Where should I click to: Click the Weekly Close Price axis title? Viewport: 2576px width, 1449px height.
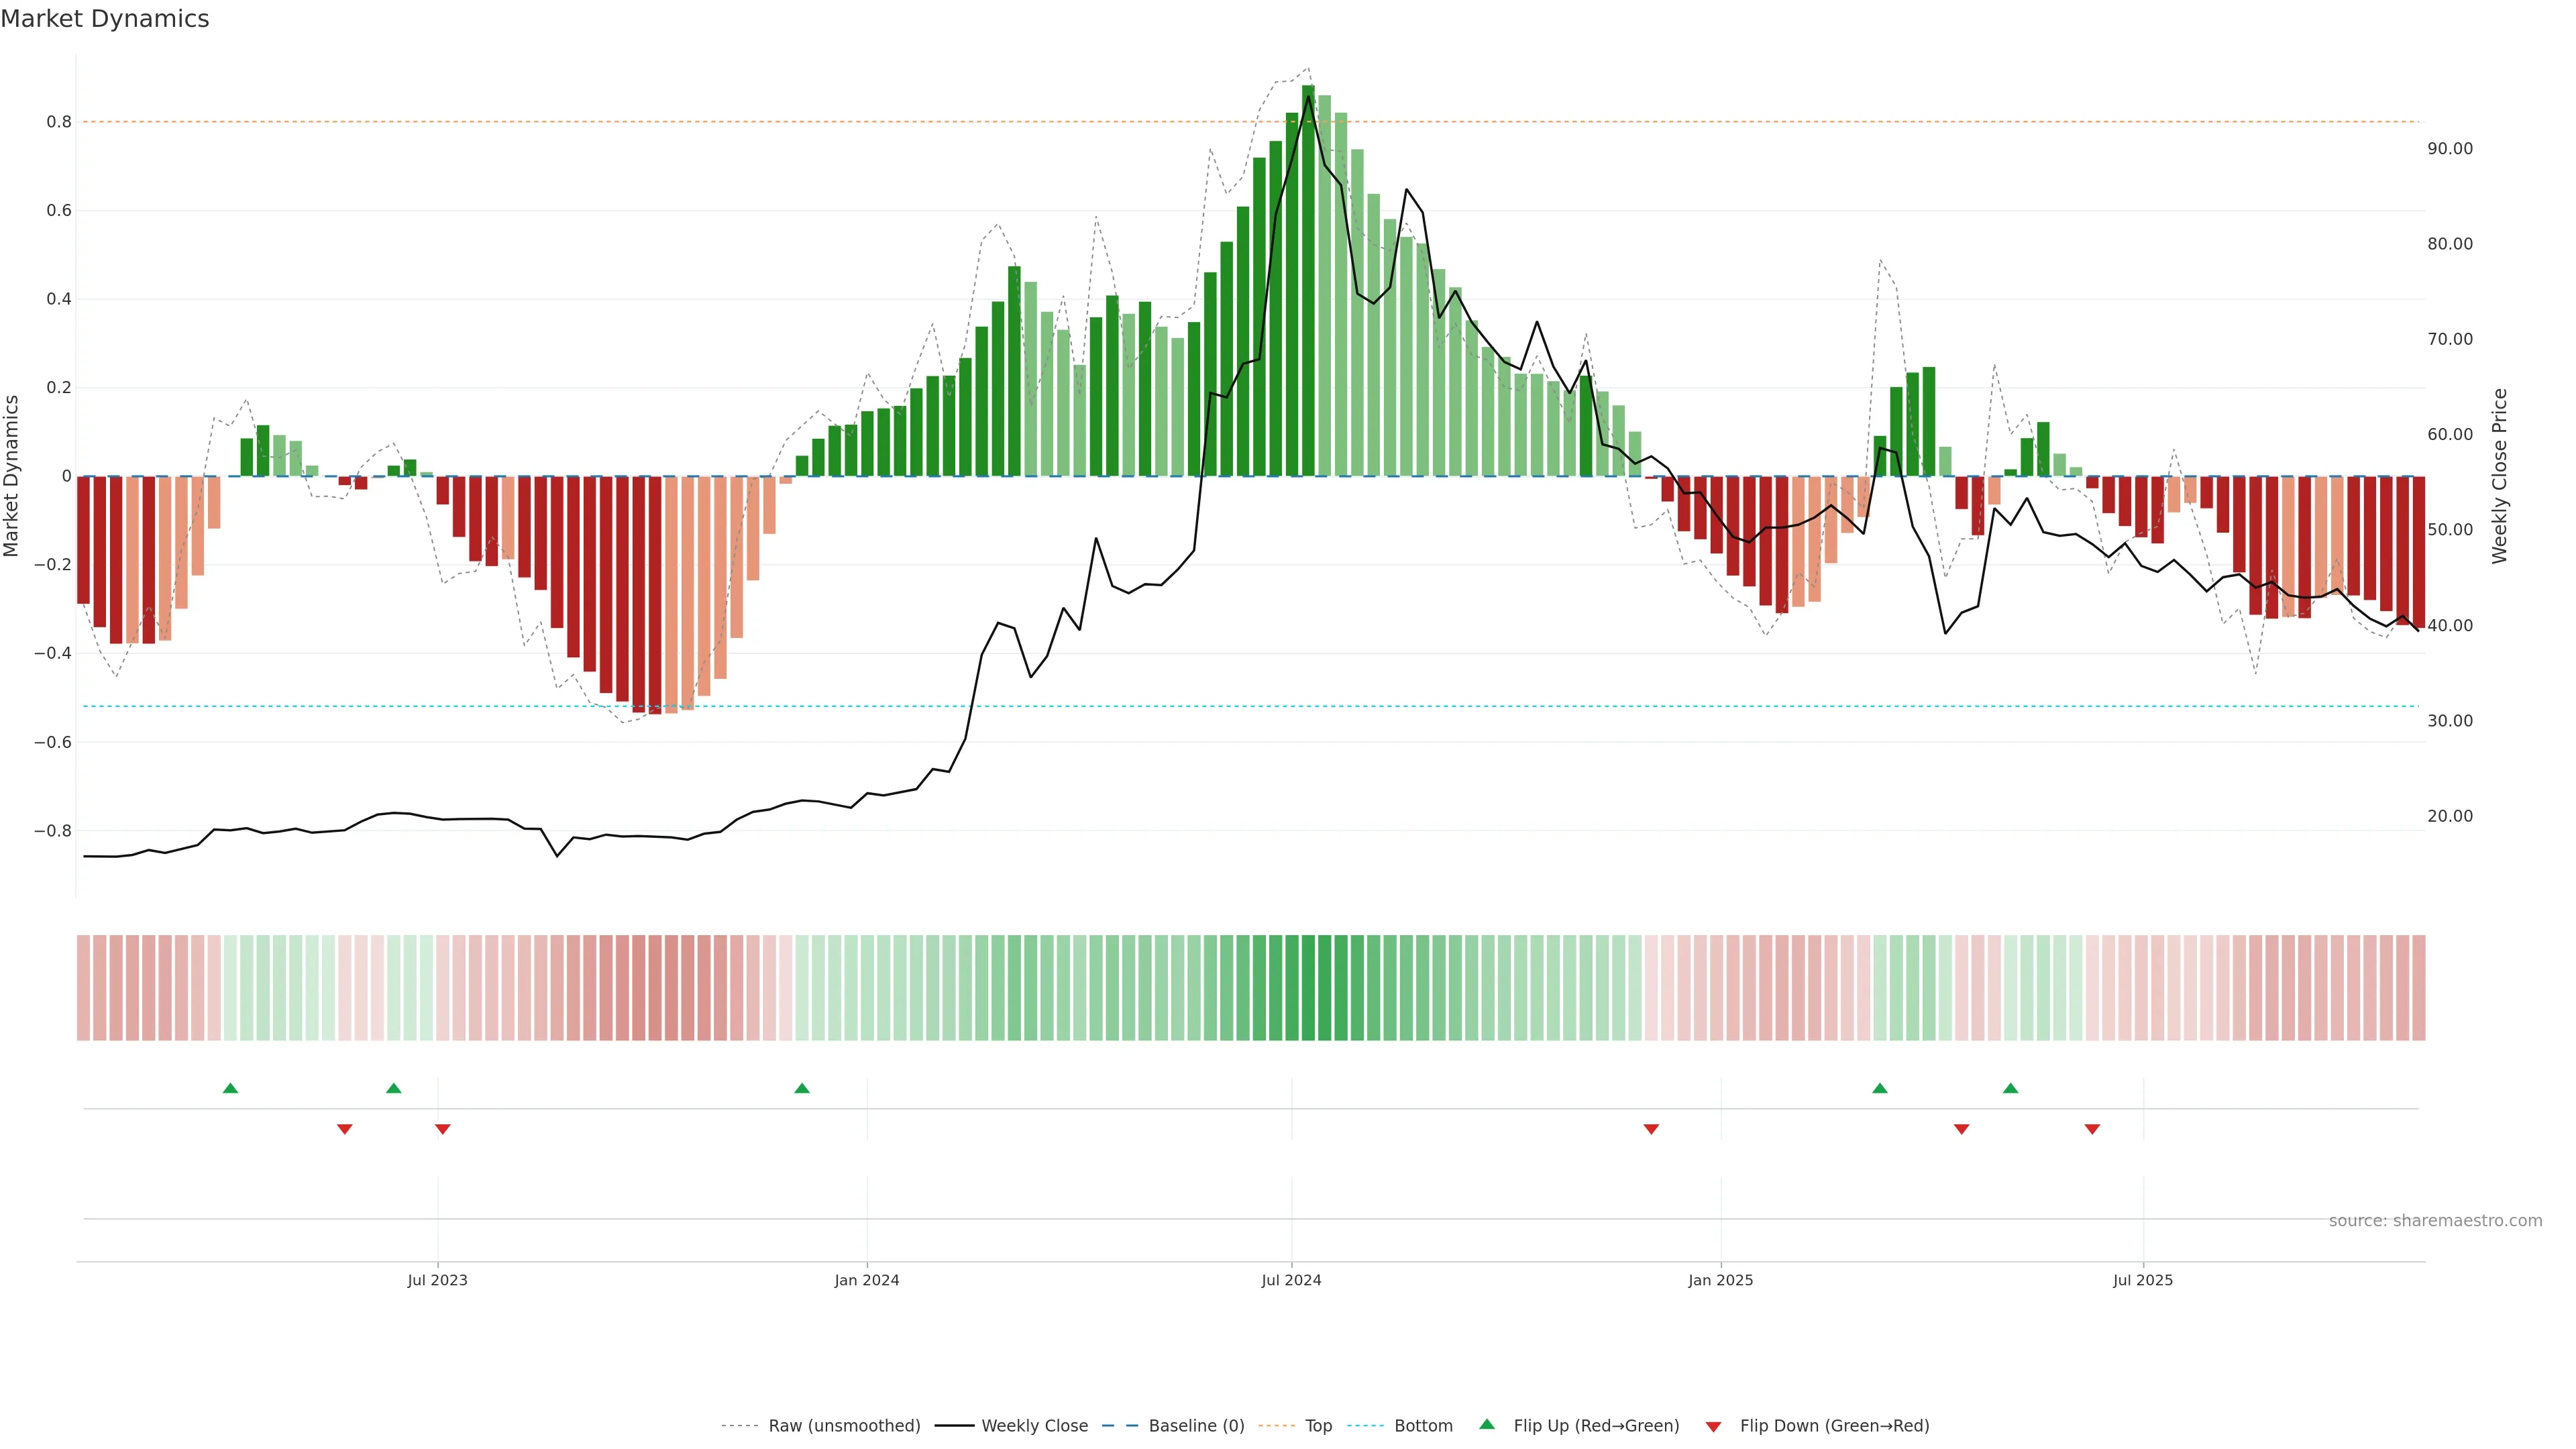[x=2500, y=476]
